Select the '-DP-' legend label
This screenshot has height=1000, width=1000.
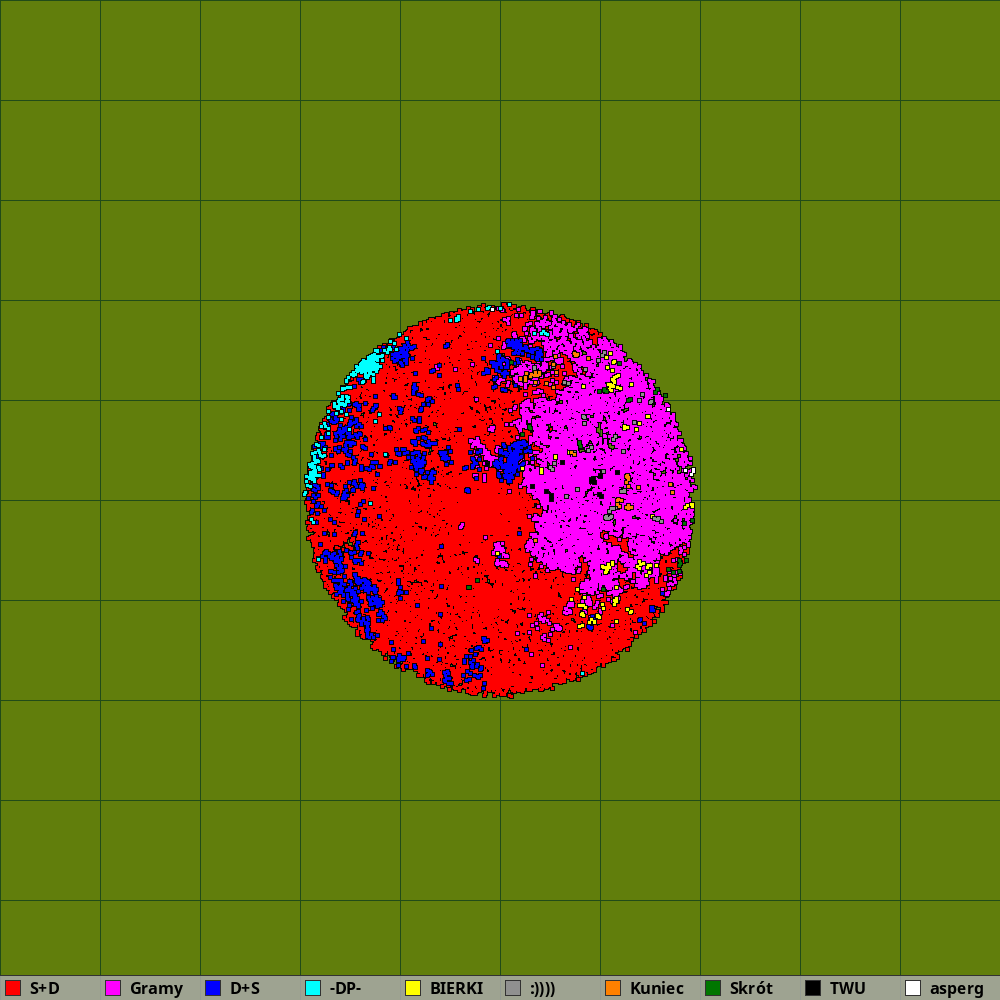click(345, 988)
